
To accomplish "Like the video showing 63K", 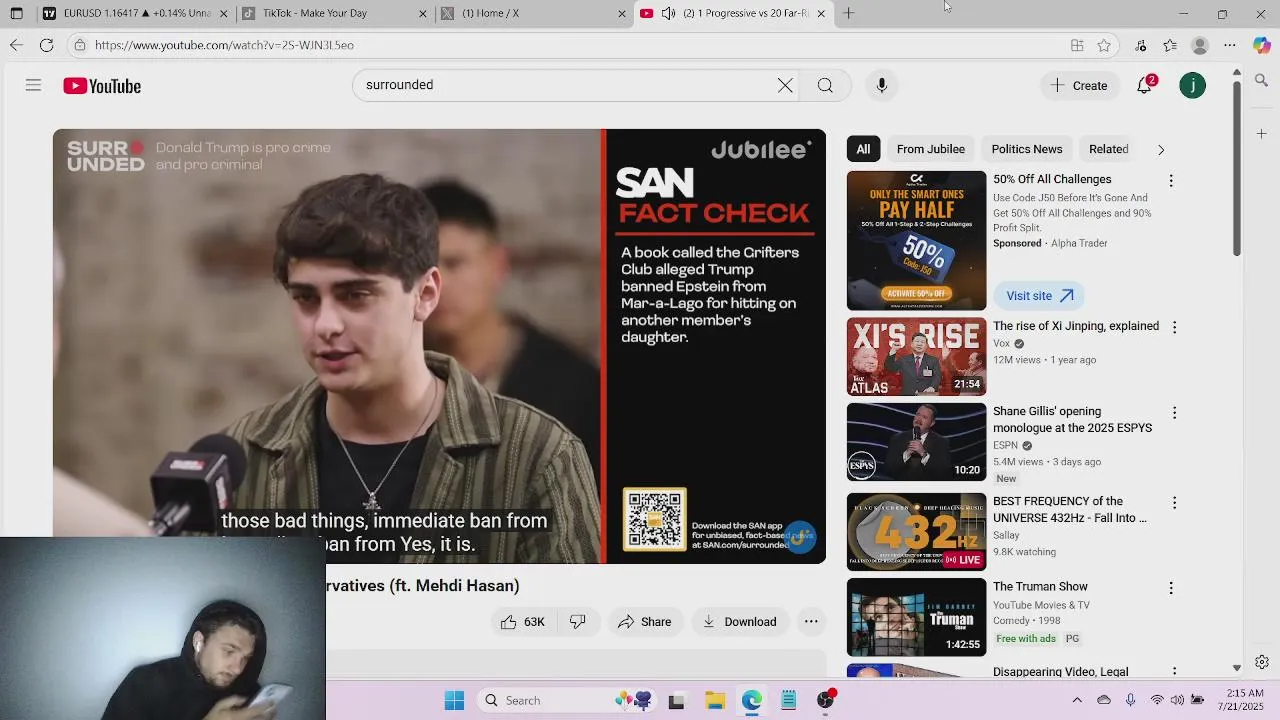I will (x=523, y=622).
